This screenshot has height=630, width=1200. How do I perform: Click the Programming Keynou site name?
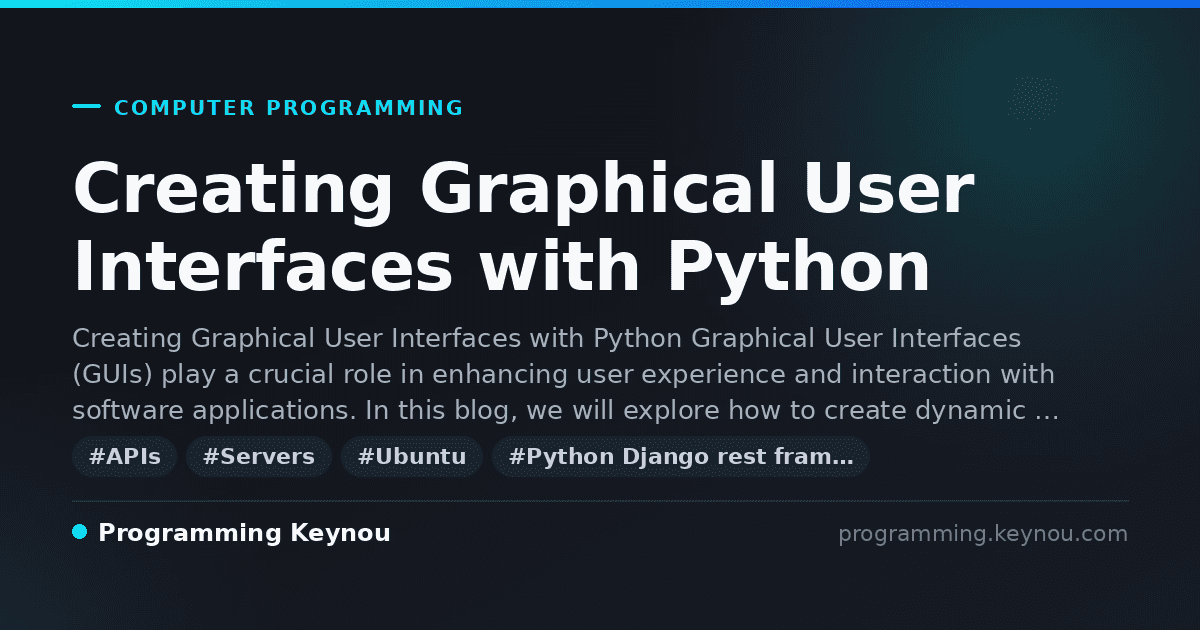tap(244, 534)
